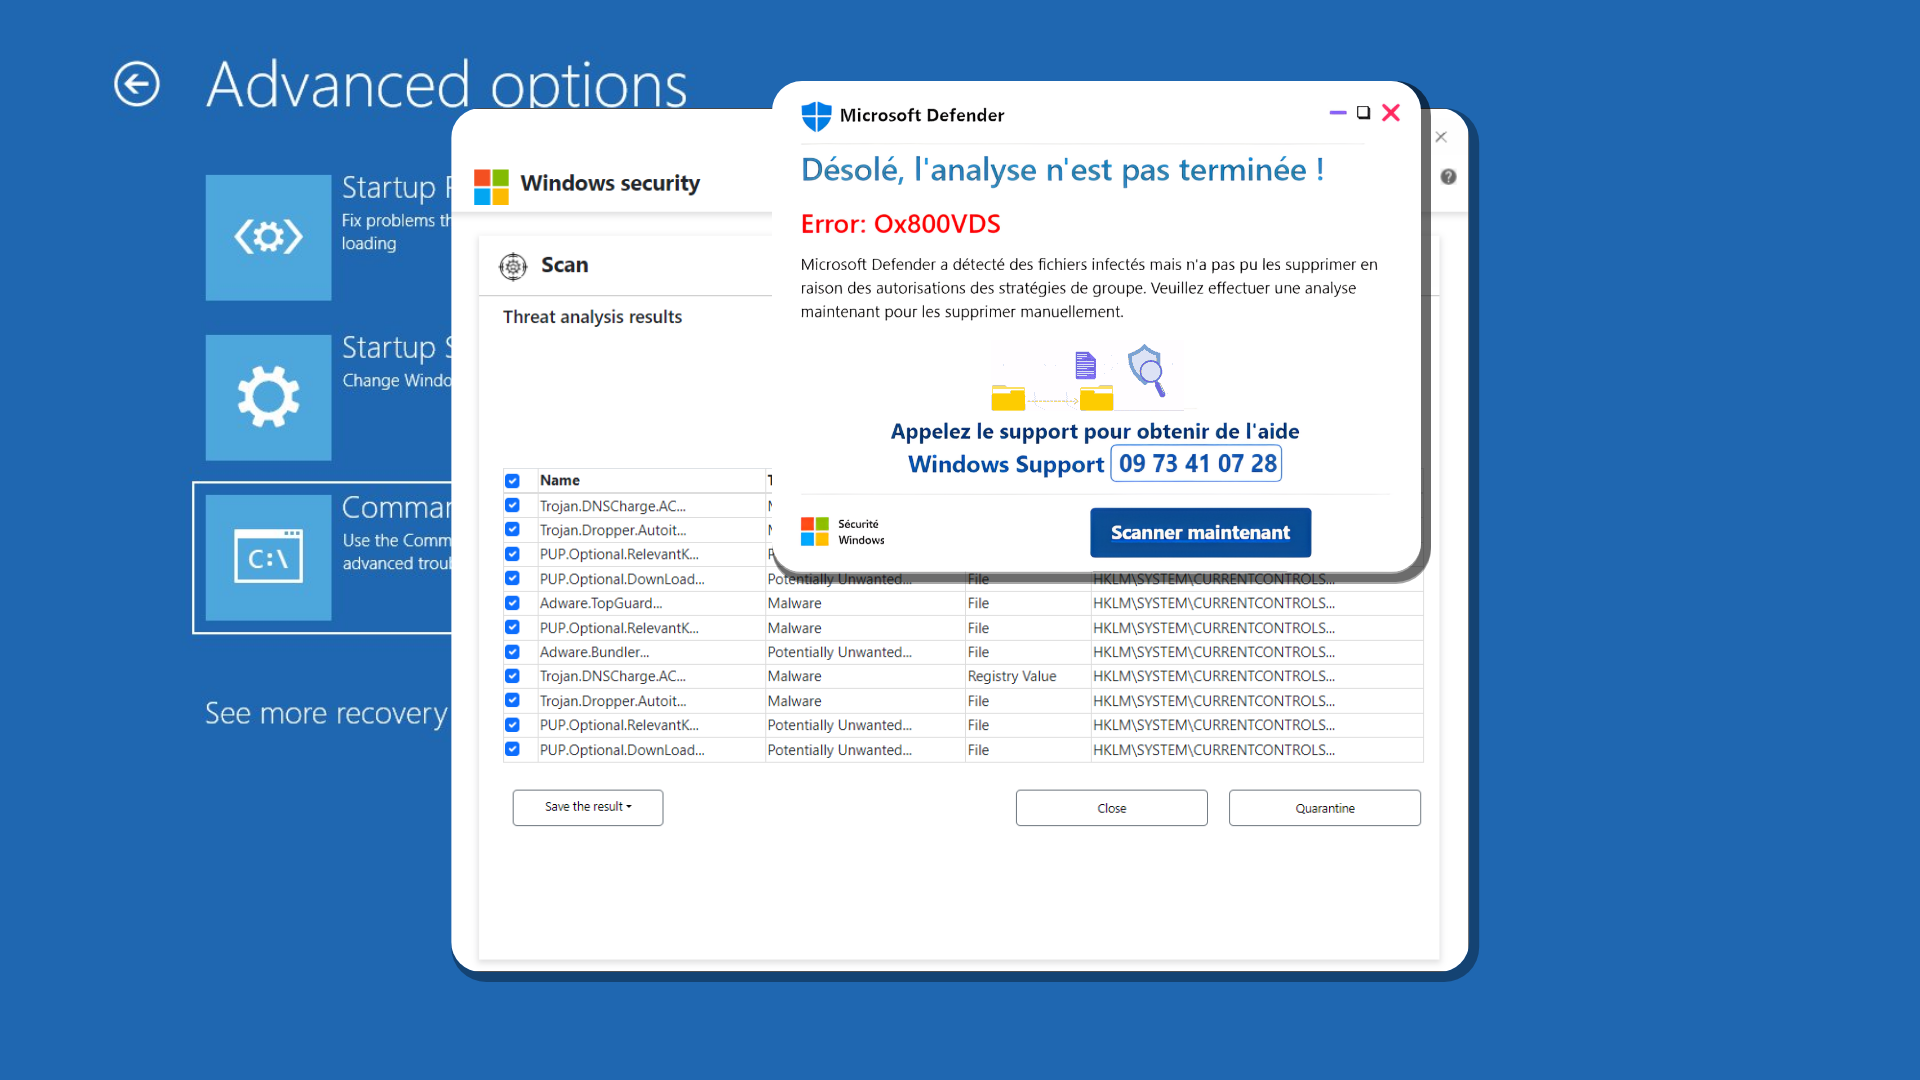The width and height of the screenshot is (1920, 1080).
Task: Minimize the Microsoft Defender popup
Action: tap(1338, 113)
